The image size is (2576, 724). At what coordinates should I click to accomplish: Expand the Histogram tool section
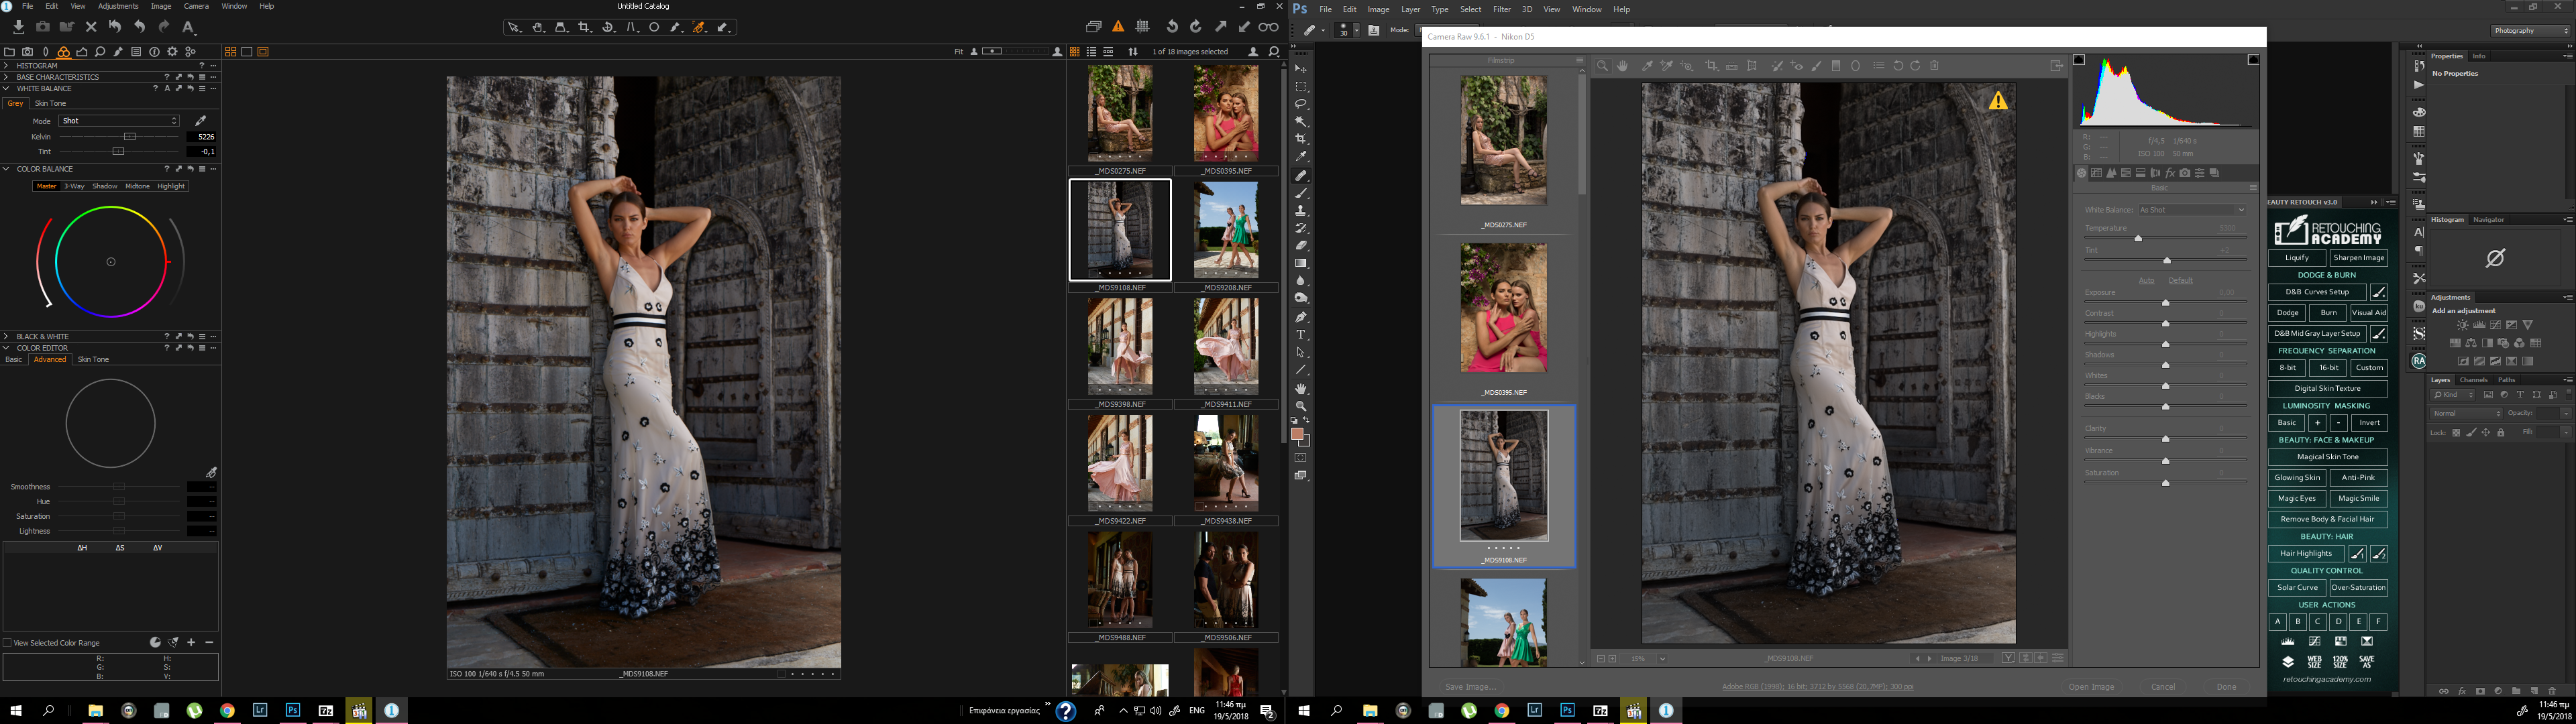[6, 66]
